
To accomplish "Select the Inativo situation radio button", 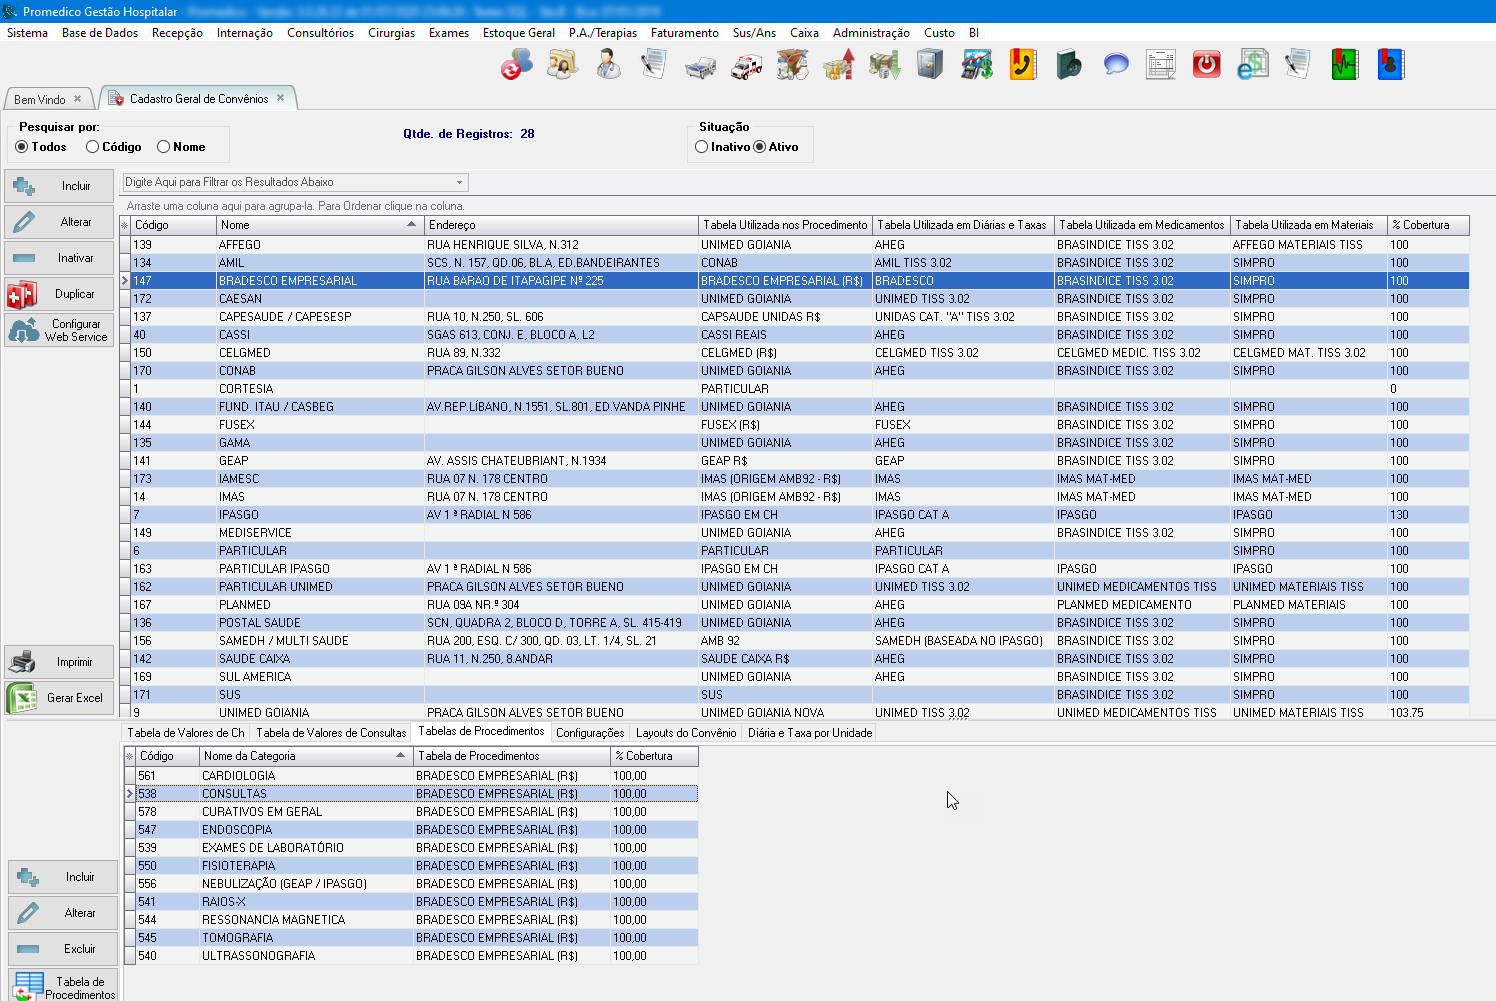I will [702, 147].
